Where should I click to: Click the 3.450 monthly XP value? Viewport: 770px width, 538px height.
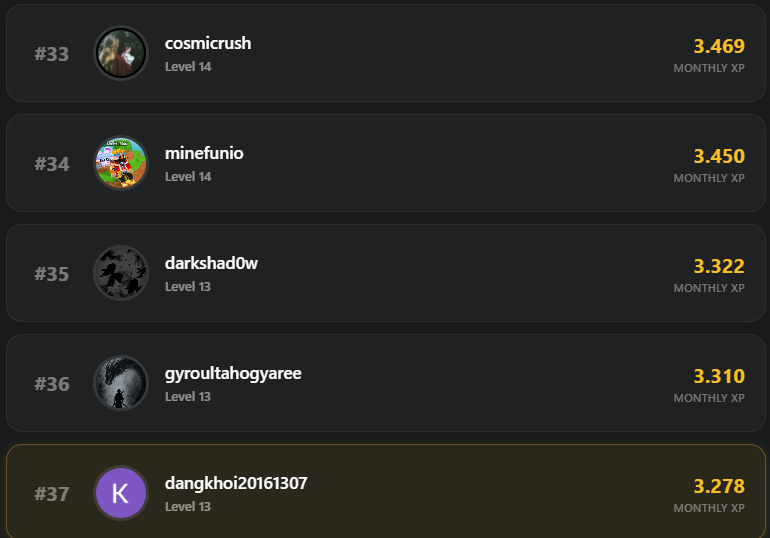click(x=719, y=156)
